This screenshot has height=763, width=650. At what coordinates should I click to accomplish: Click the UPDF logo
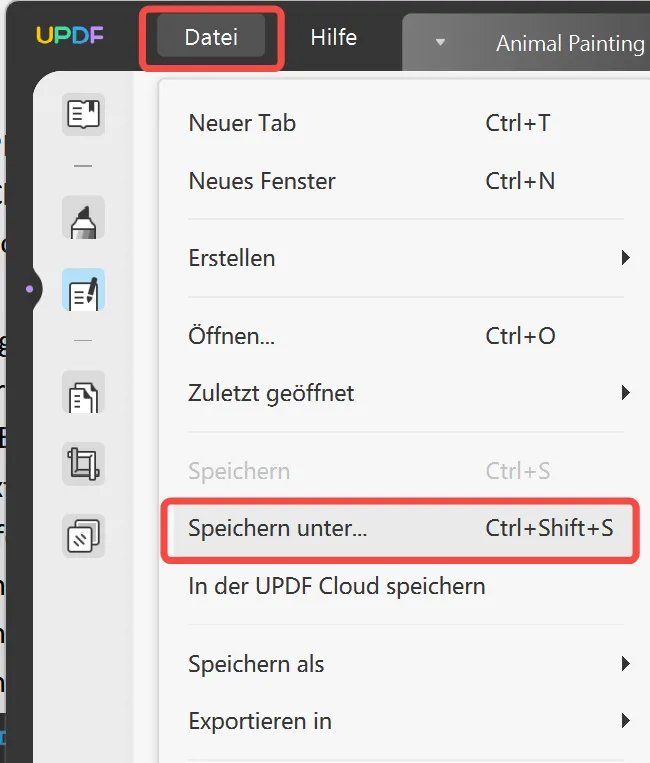pos(69,37)
